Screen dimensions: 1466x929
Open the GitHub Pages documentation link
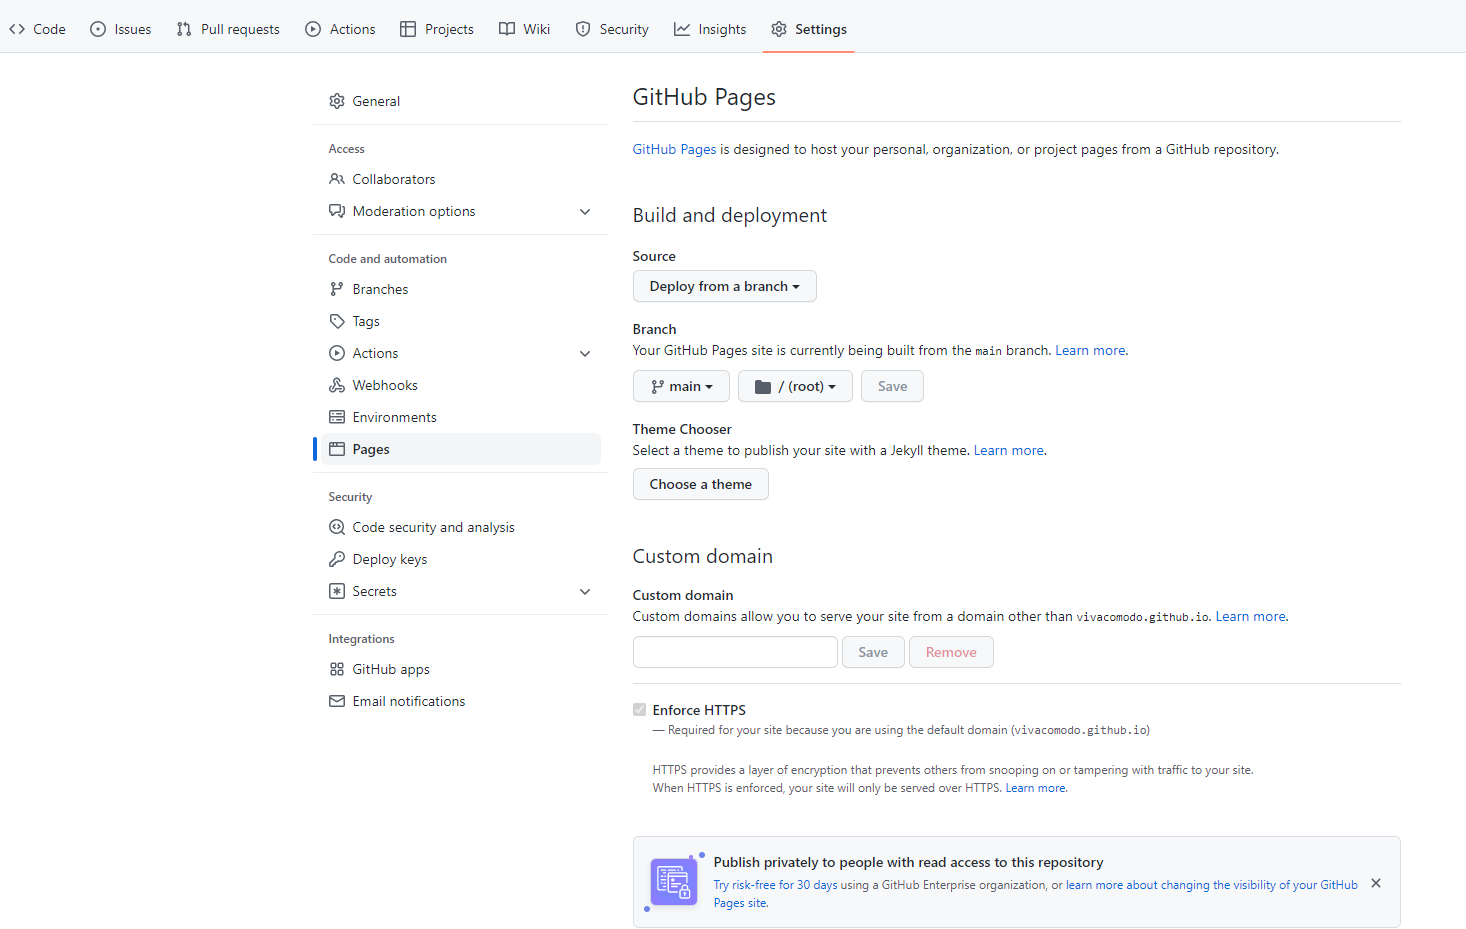pos(674,149)
